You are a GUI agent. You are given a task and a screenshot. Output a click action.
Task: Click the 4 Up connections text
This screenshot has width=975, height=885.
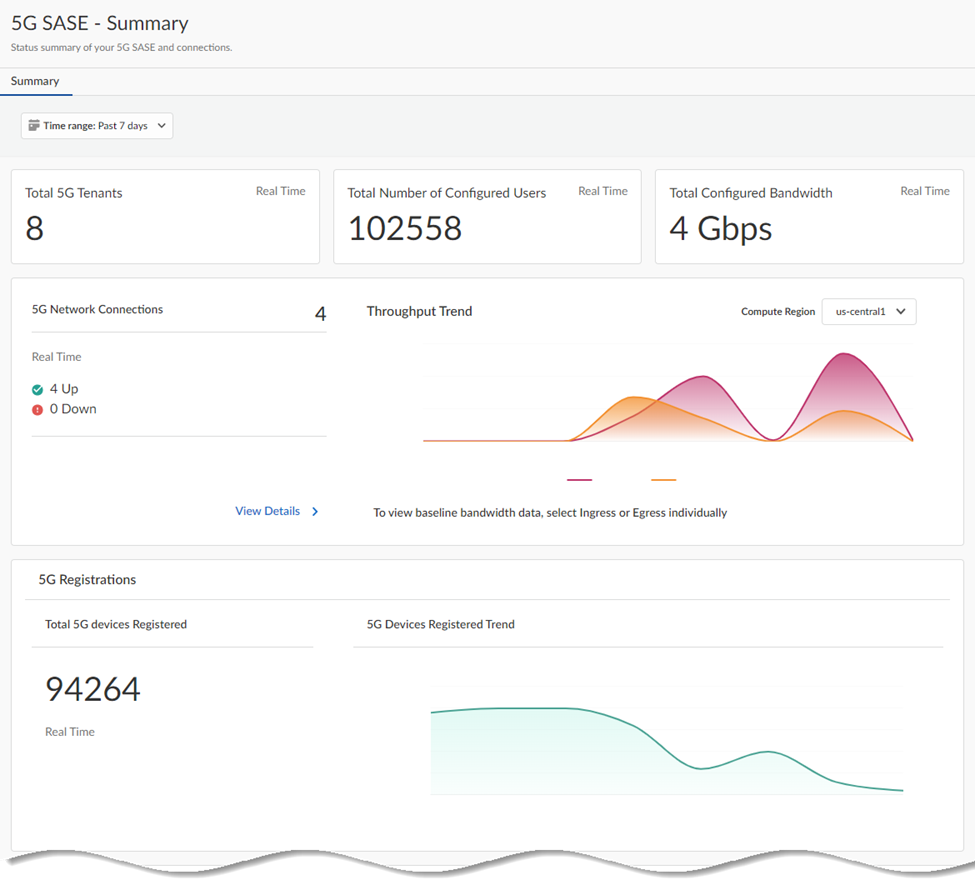pos(64,389)
